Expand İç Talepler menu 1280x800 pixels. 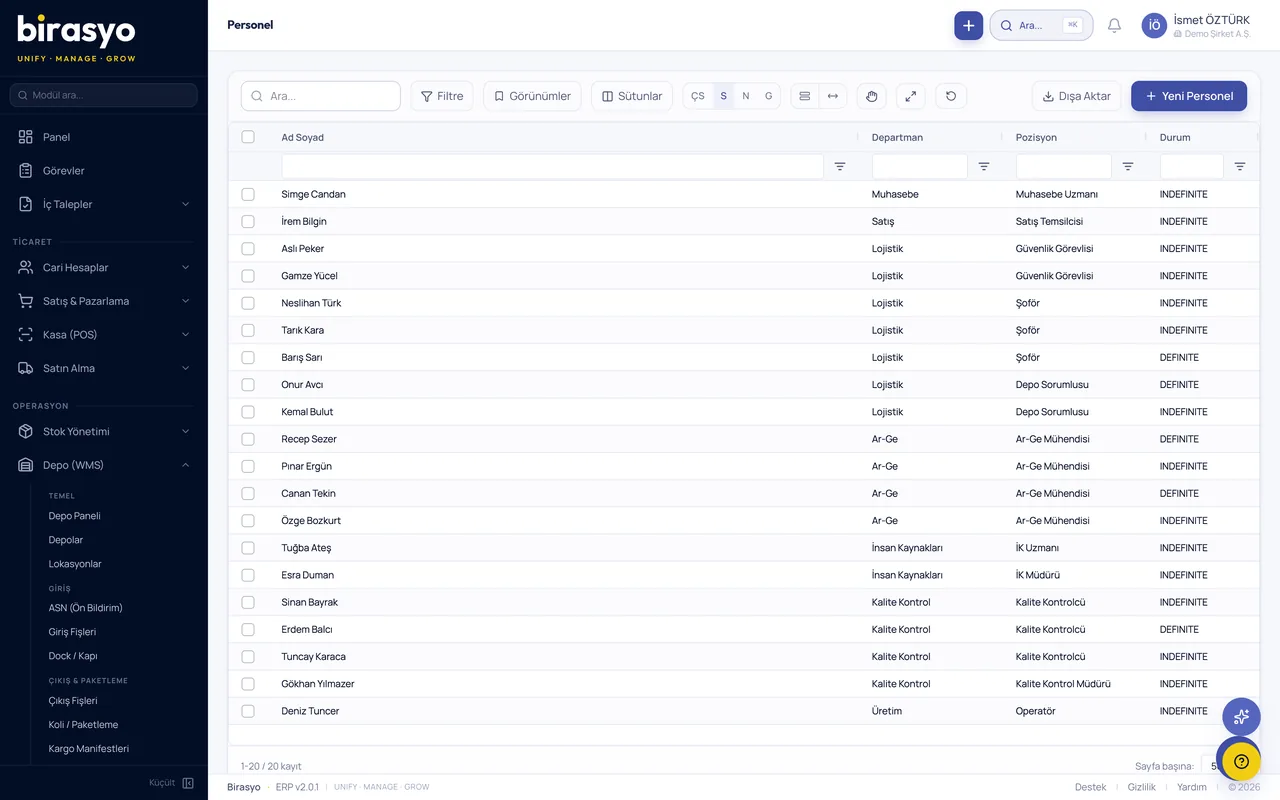[x=104, y=204]
